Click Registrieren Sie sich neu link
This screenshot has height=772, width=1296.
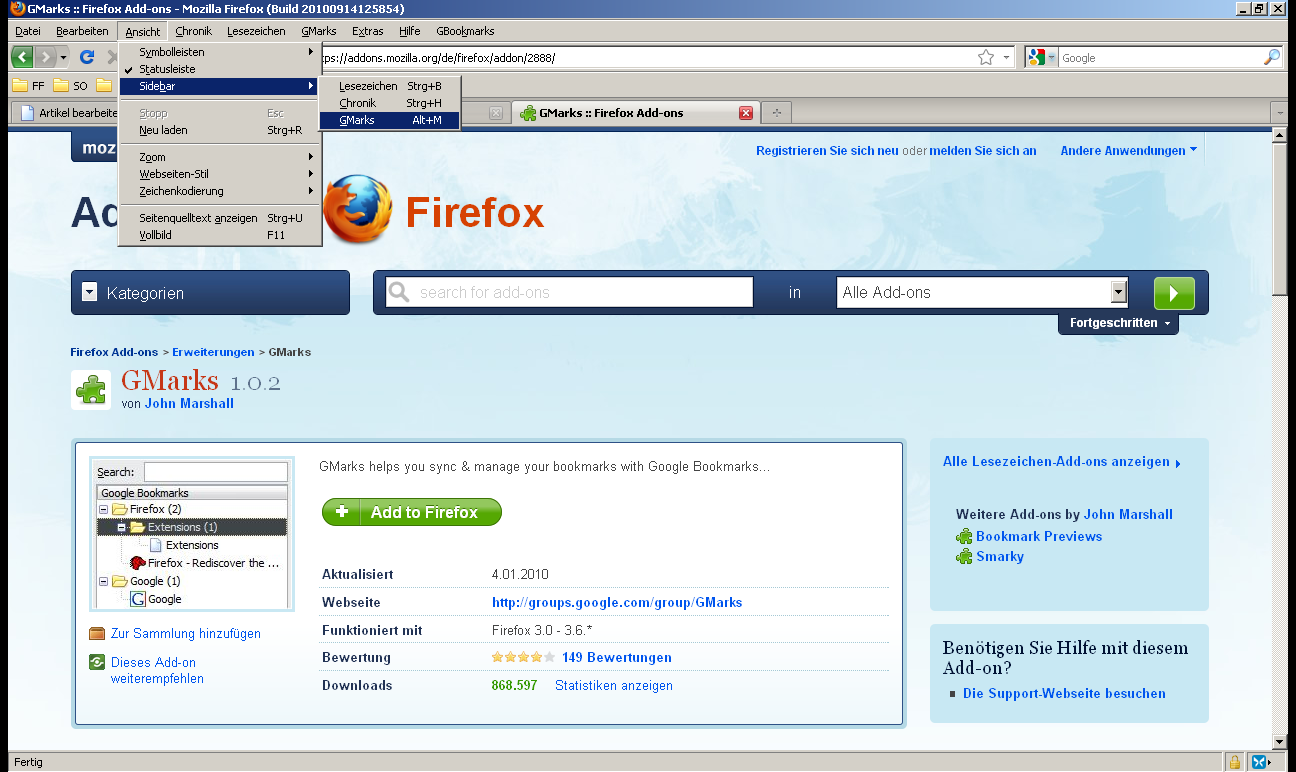827,151
